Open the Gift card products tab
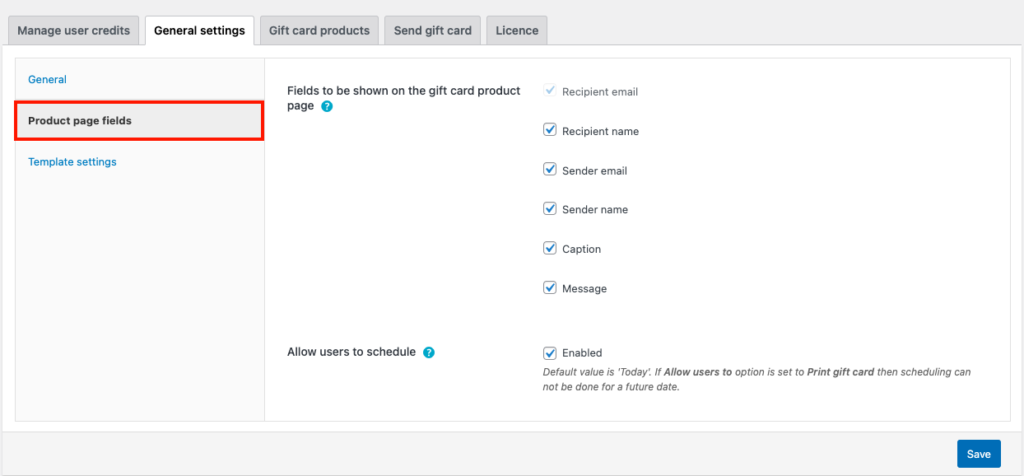This screenshot has width=1024, height=476. (x=319, y=30)
